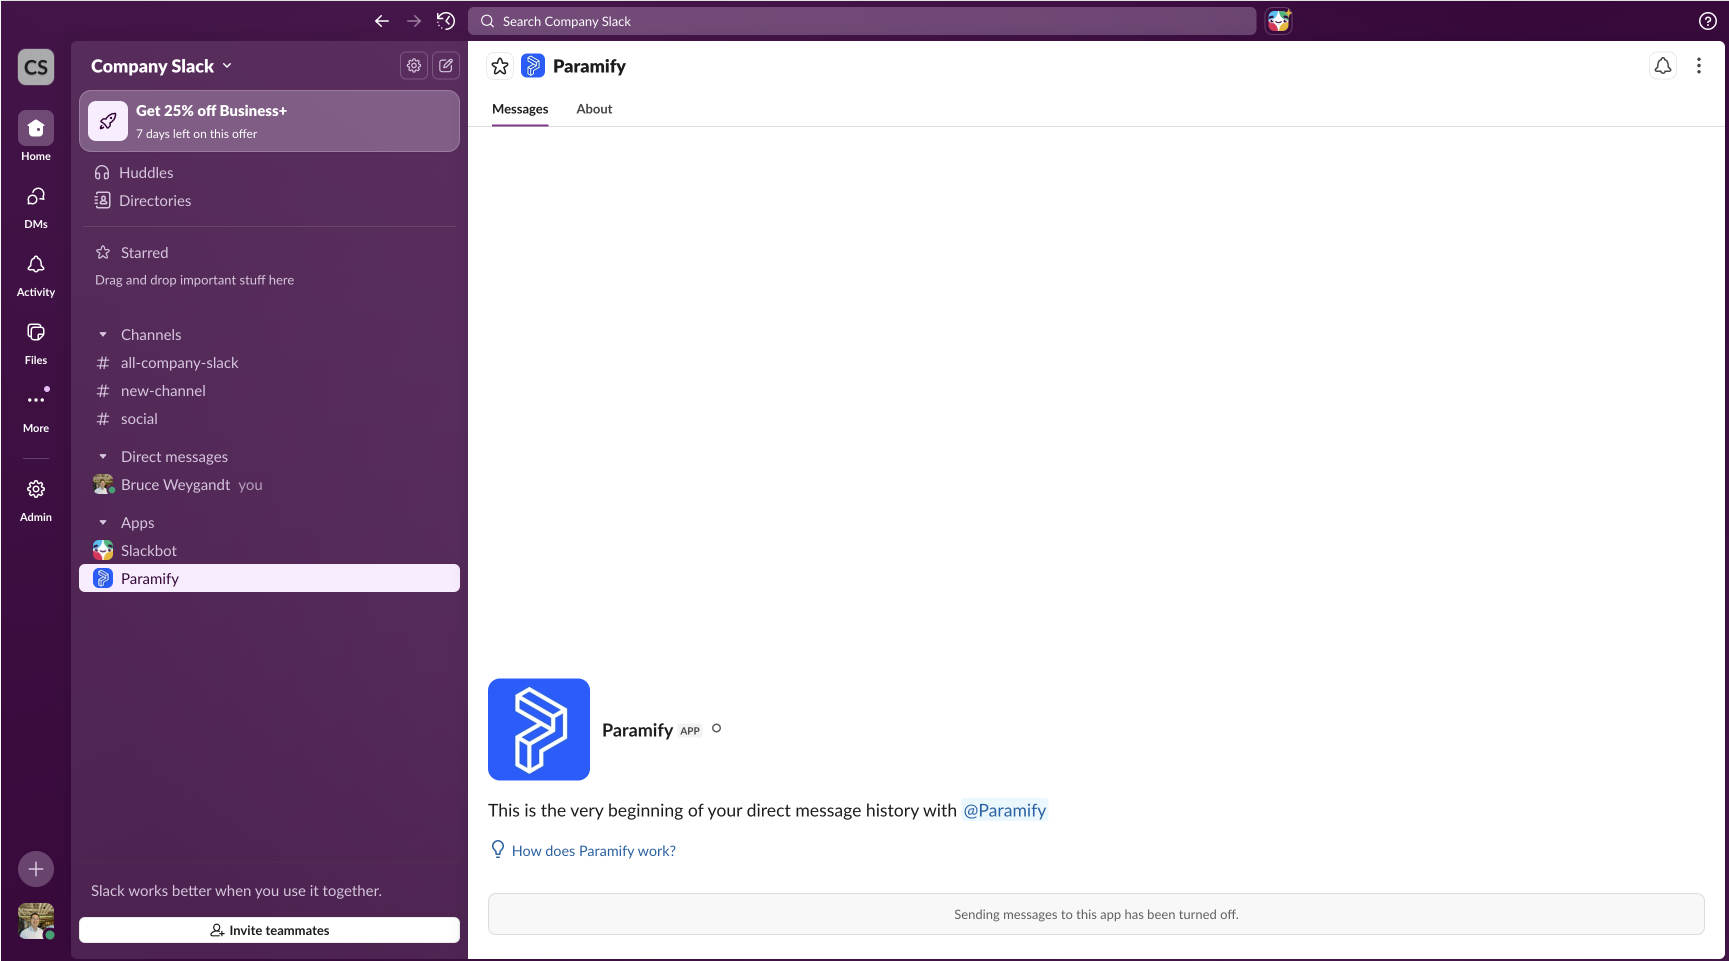Open Huddles in the sidebar
This screenshot has height=961, width=1729.
(x=269, y=172)
